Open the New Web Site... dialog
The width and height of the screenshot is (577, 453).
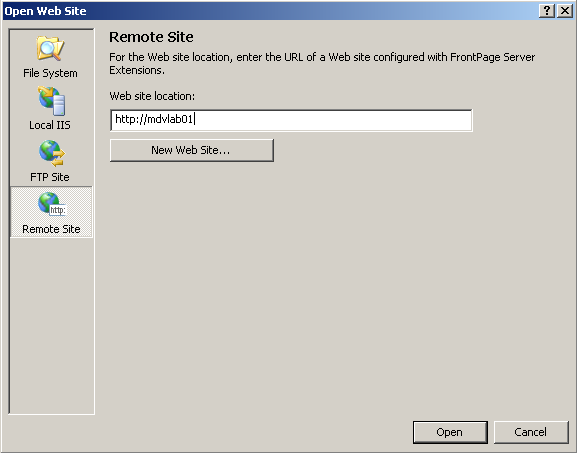point(192,150)
